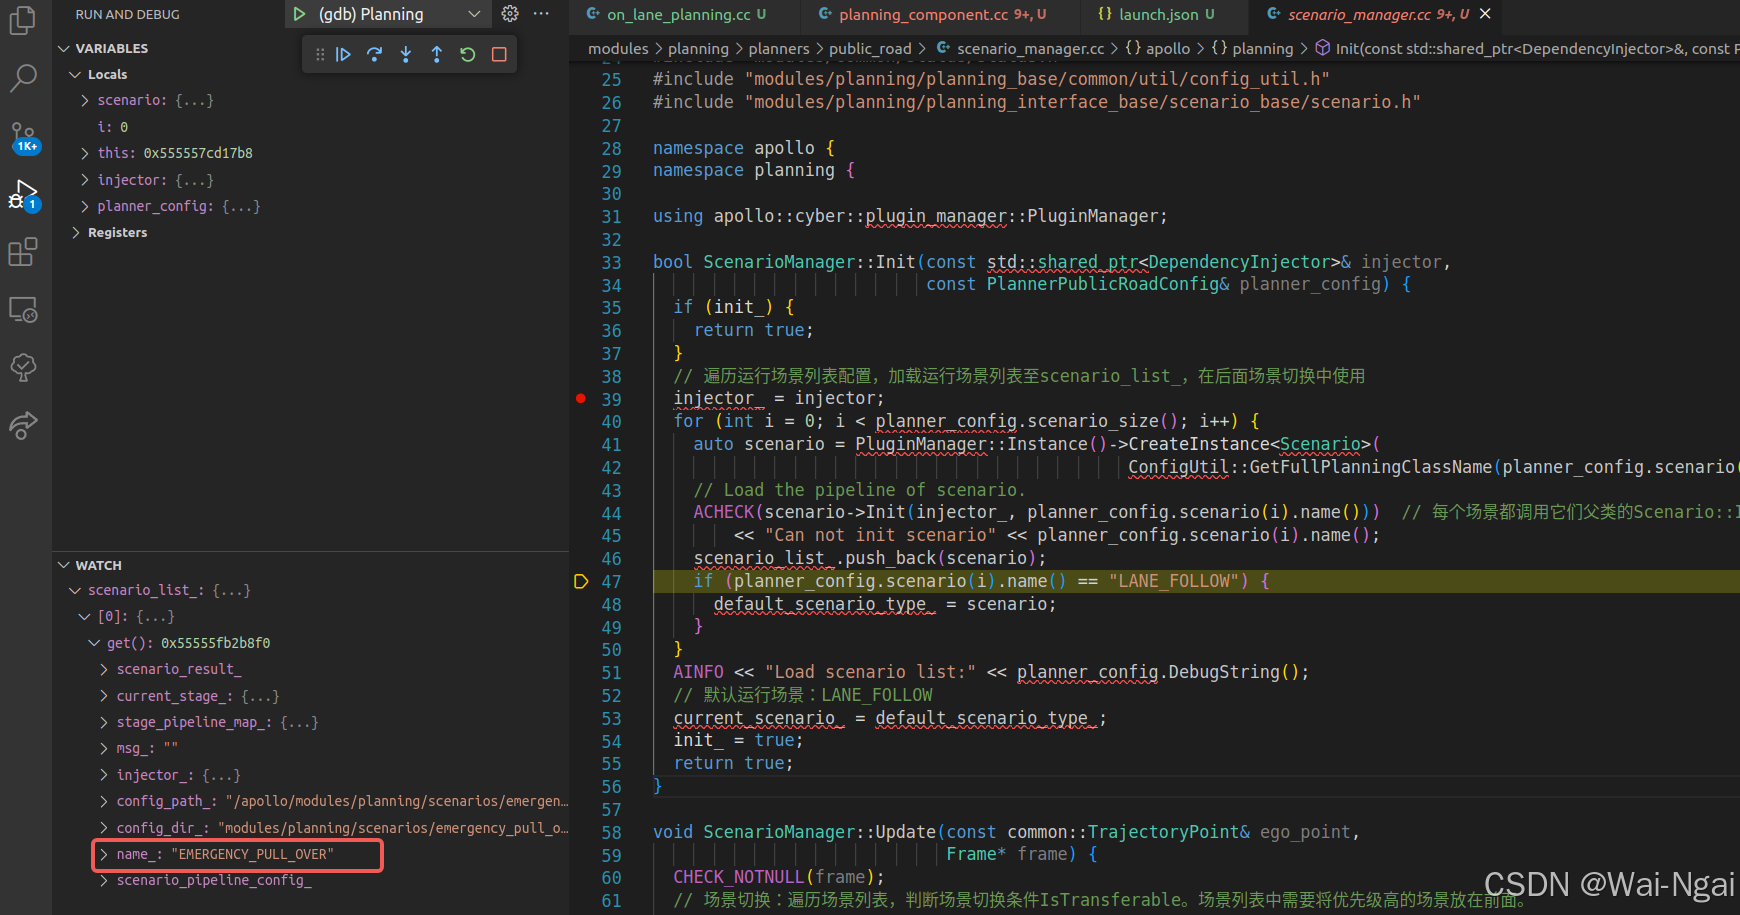Open the Remote Explorer icon
The width and height of the screenshot is (1740, 915).
pos(23,310)
